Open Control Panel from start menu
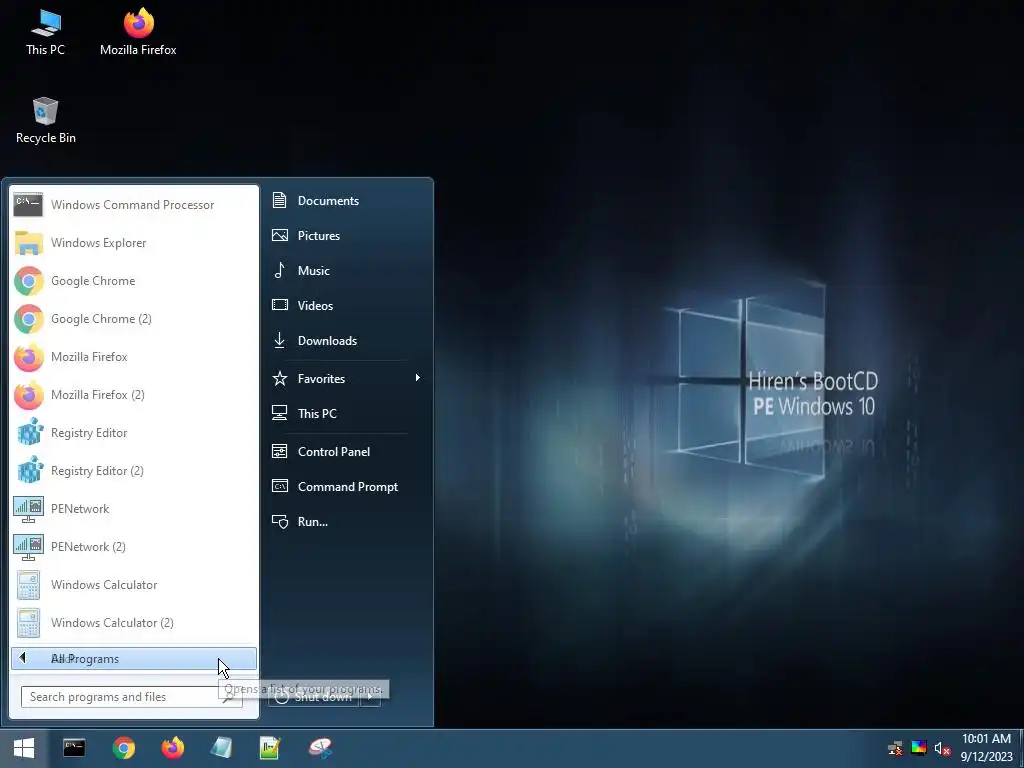Viewport: 1024px width, 768px height. (347, 452)
